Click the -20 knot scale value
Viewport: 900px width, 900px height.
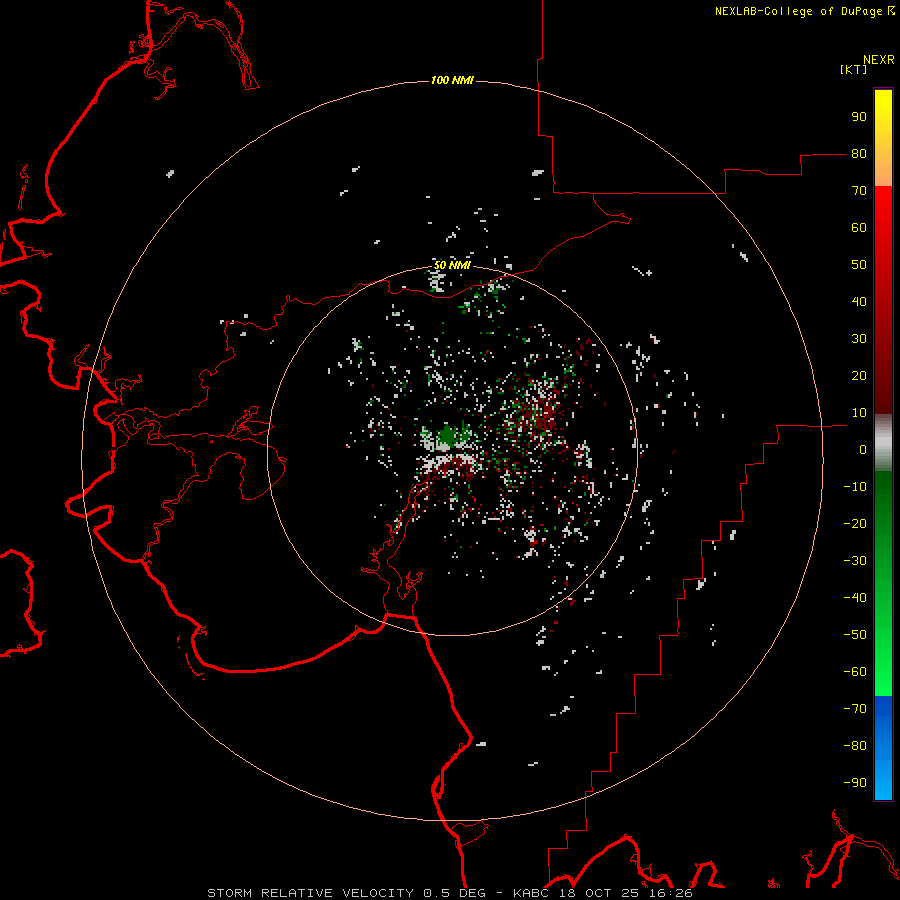855,523
